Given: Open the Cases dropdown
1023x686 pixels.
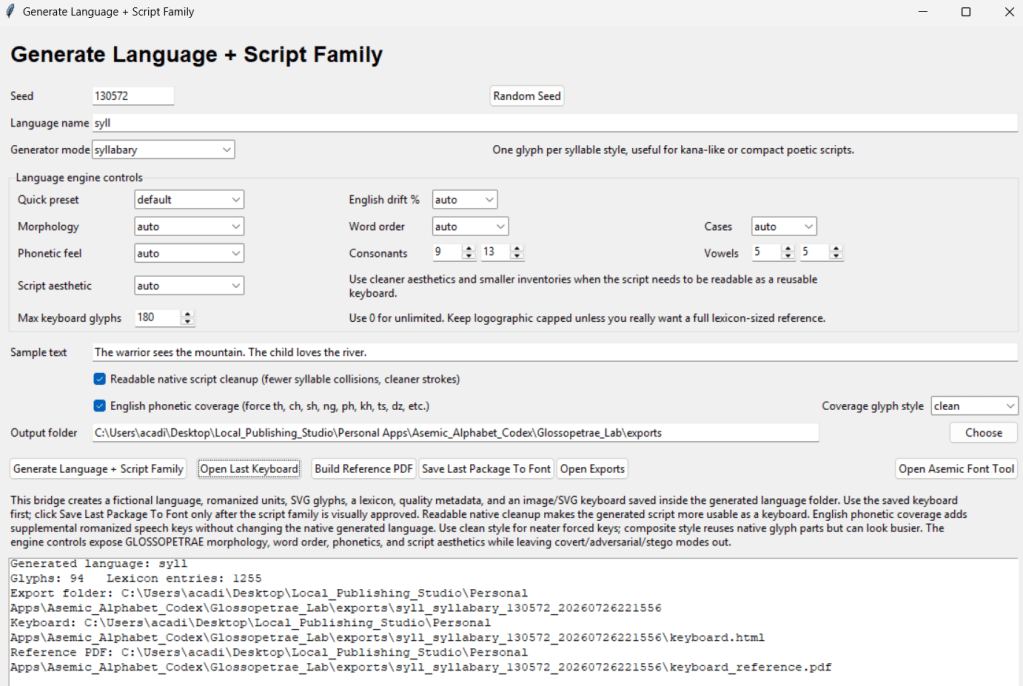Looking at the screenshot, I should [x=784, y=226].
